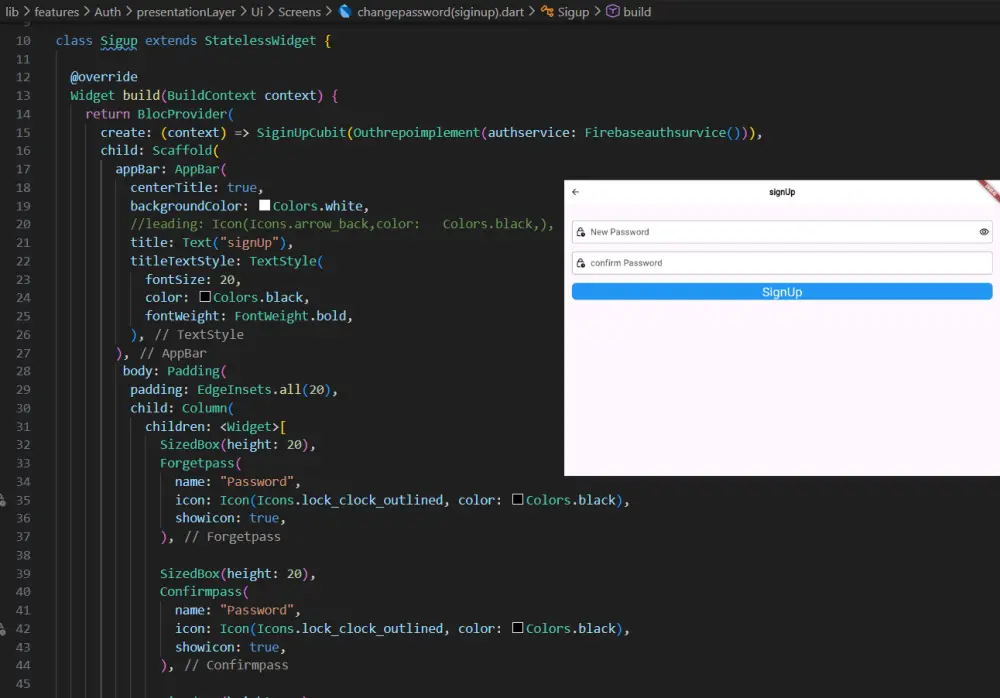Click the commented 'leading' line 20
This screenshot has width=1000, height=698.
(x=341, y=224)
